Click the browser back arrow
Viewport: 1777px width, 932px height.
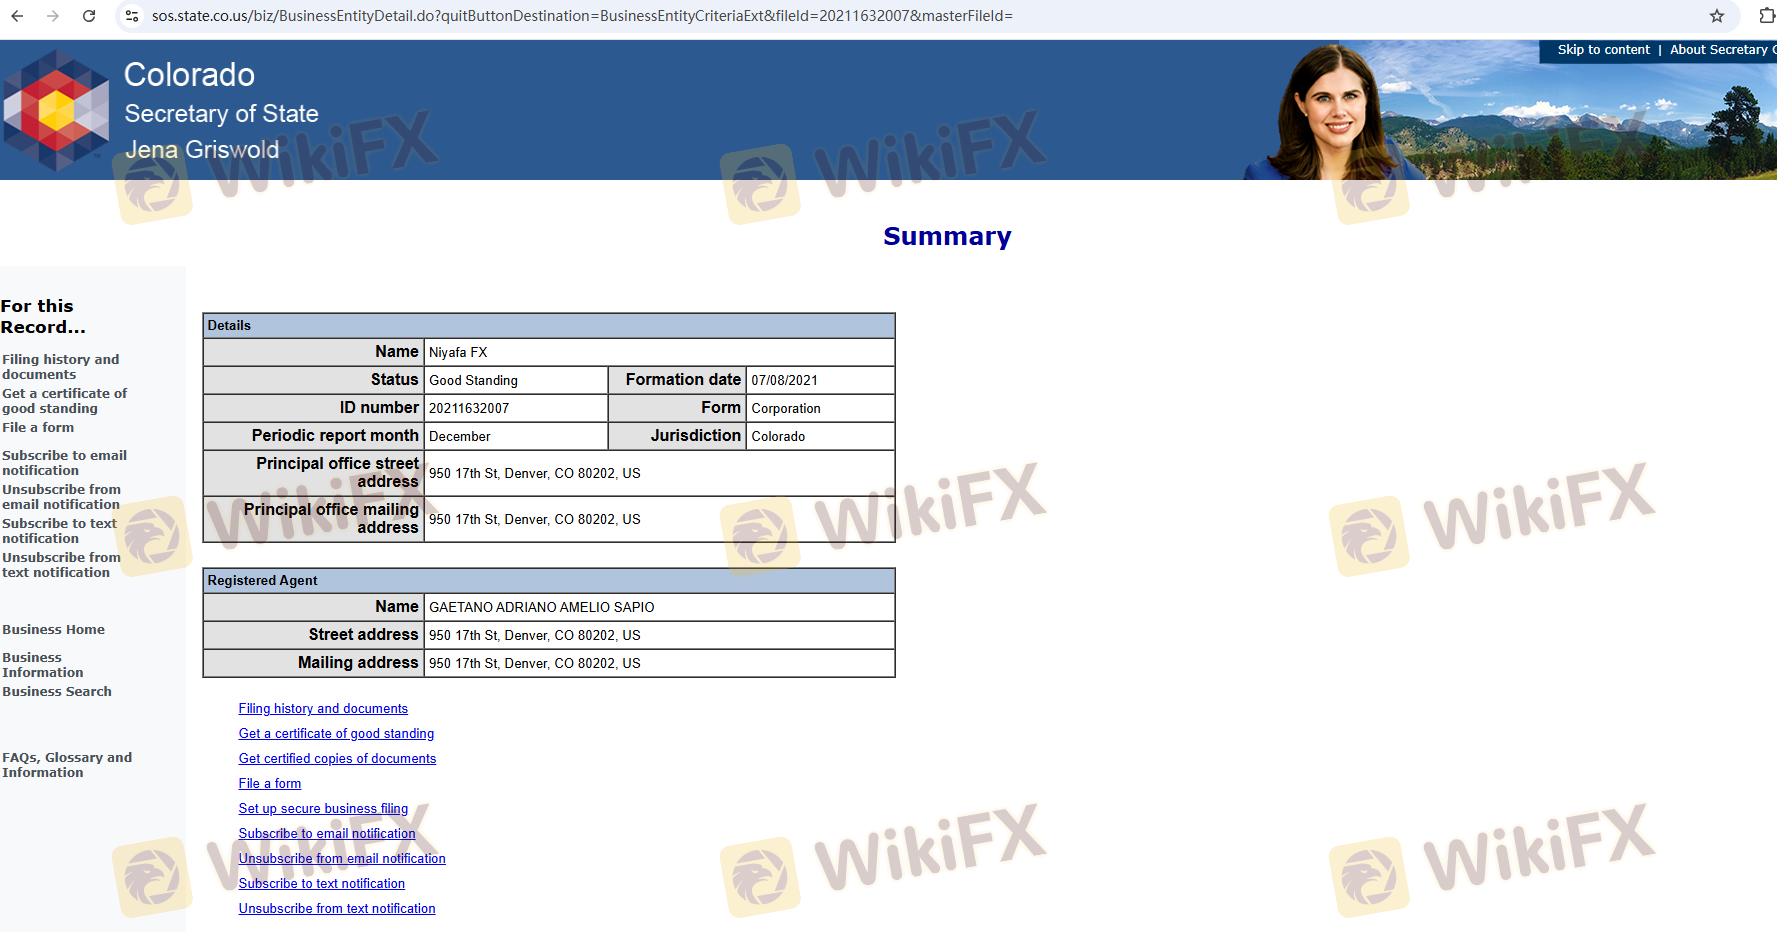pos(17,16)
